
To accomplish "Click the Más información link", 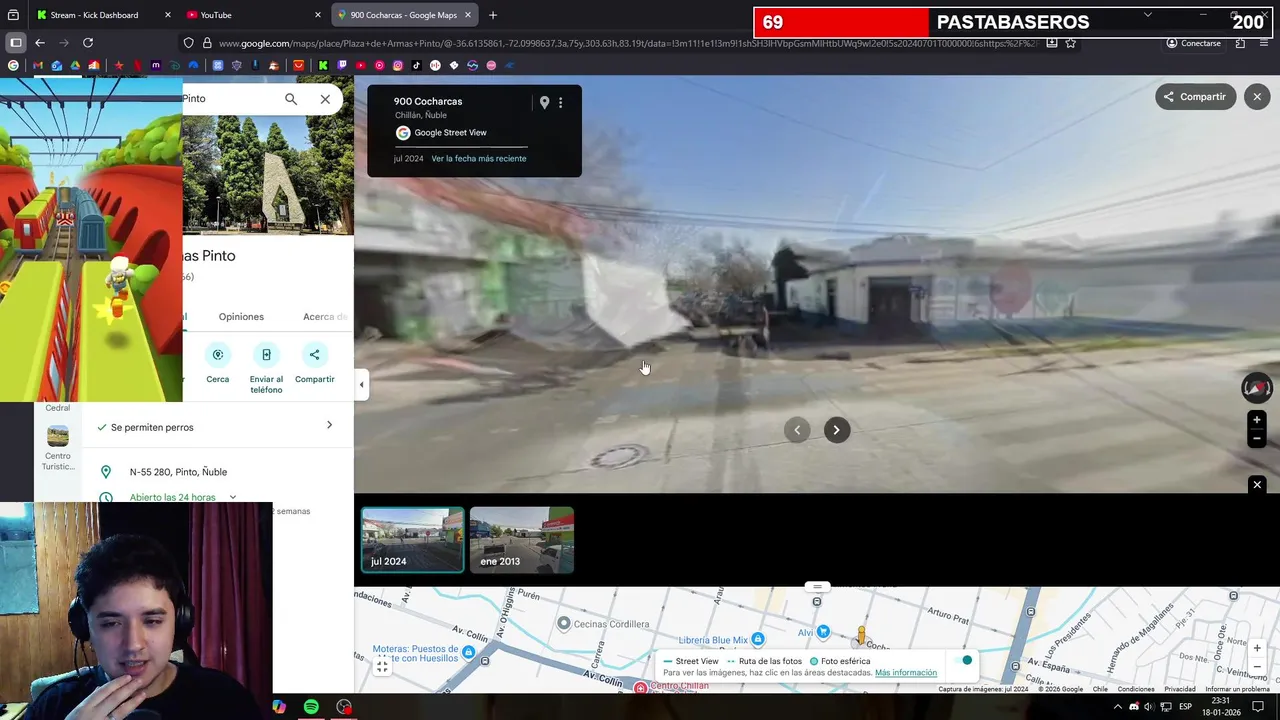I will (906, 673).
